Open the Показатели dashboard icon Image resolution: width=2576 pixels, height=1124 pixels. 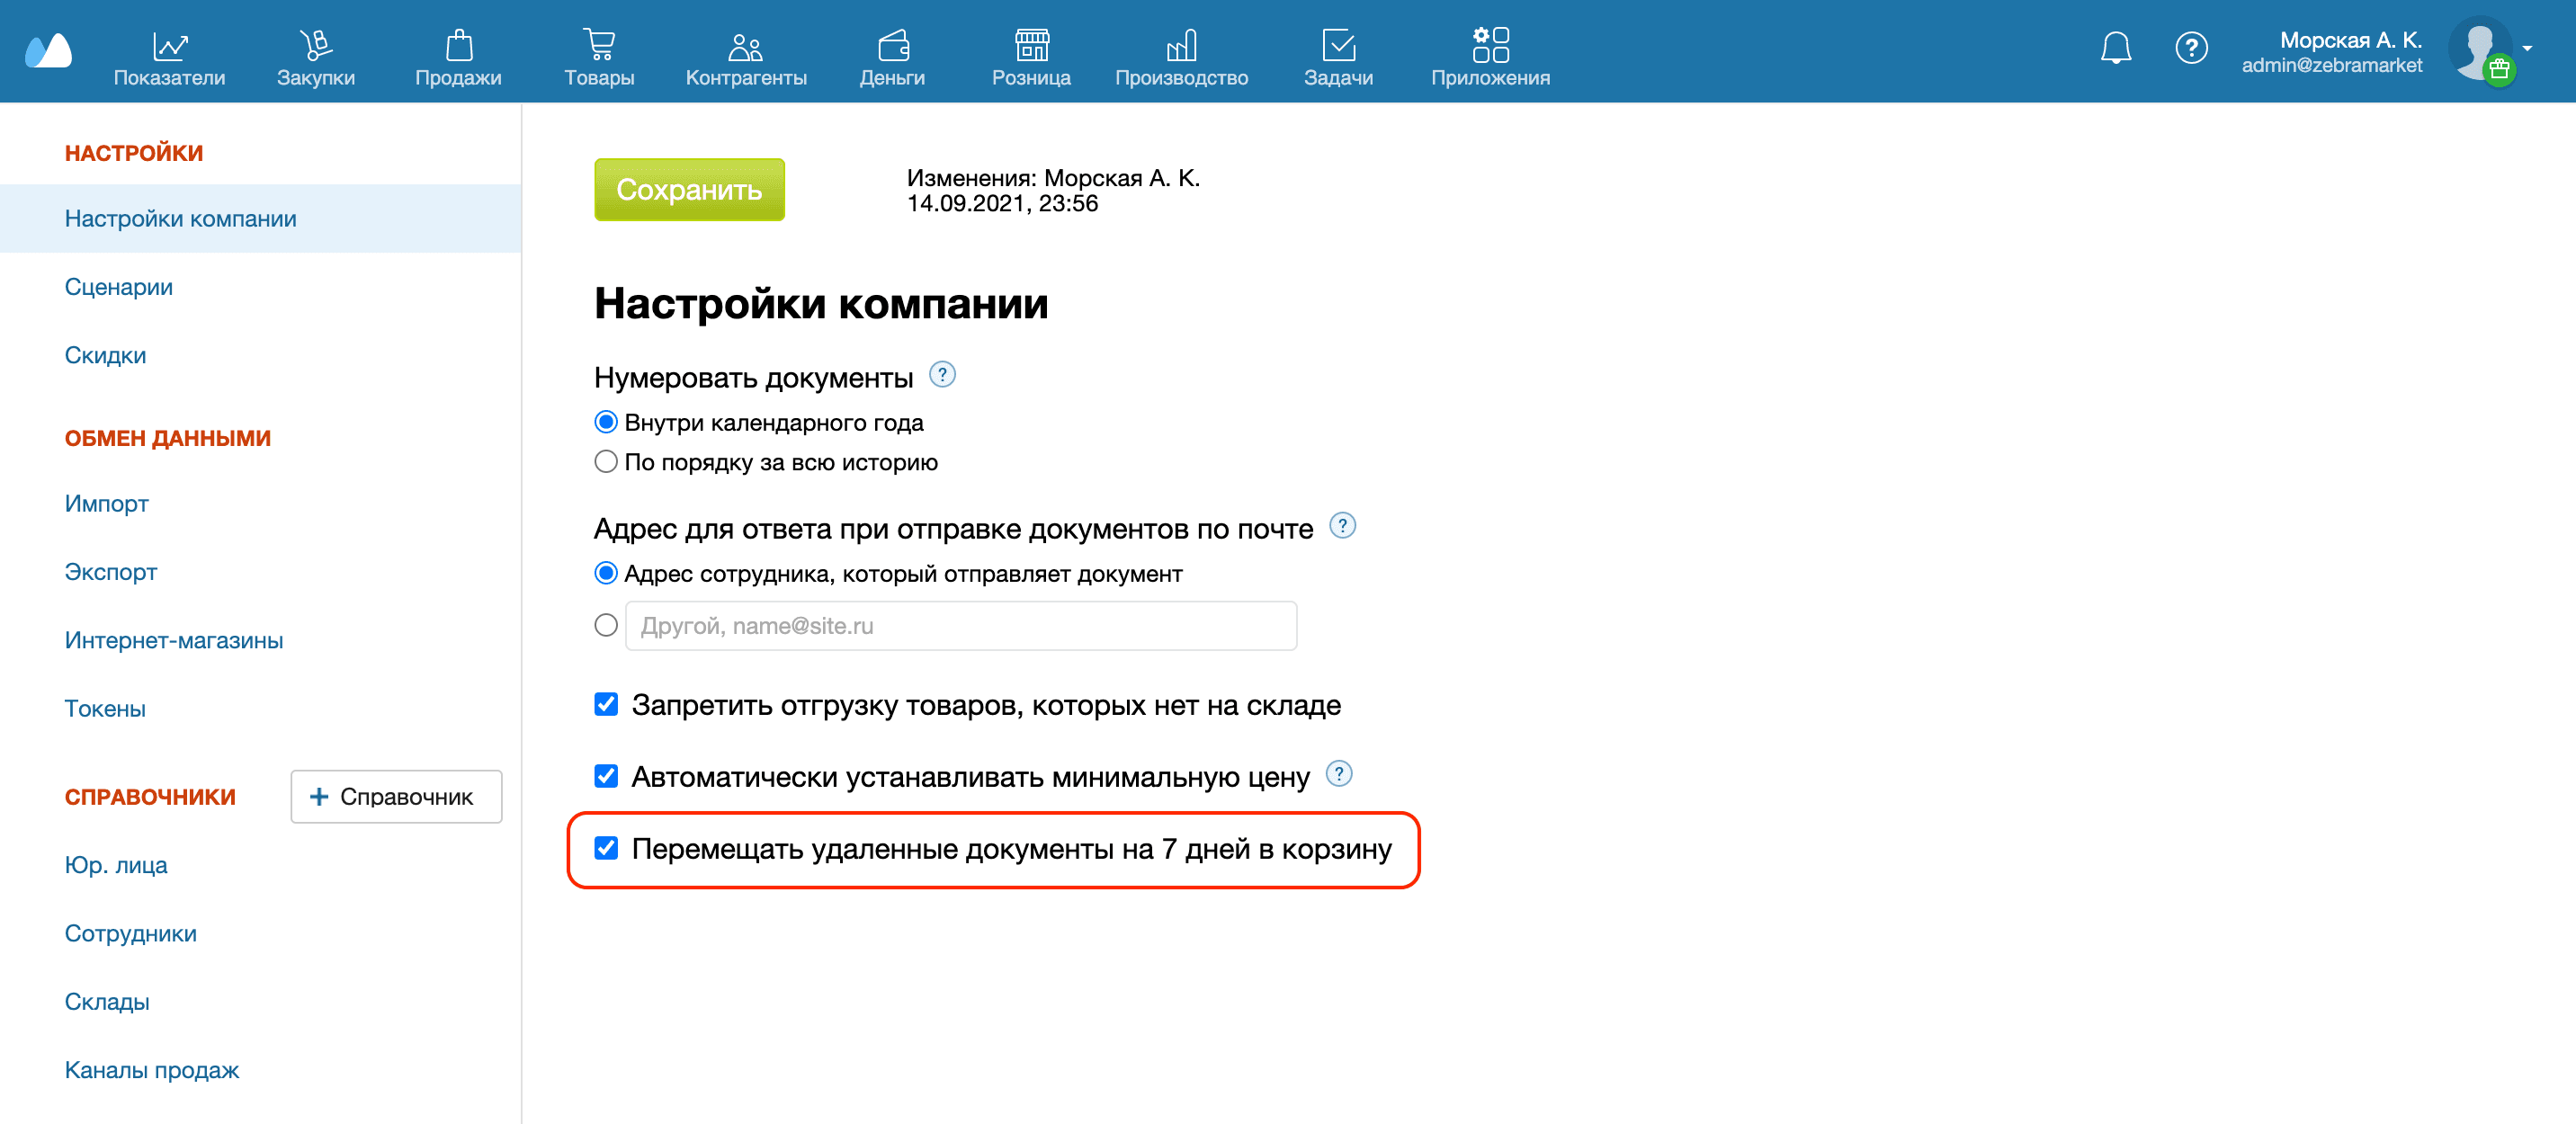pyautogui.click(x=170, y=45)
